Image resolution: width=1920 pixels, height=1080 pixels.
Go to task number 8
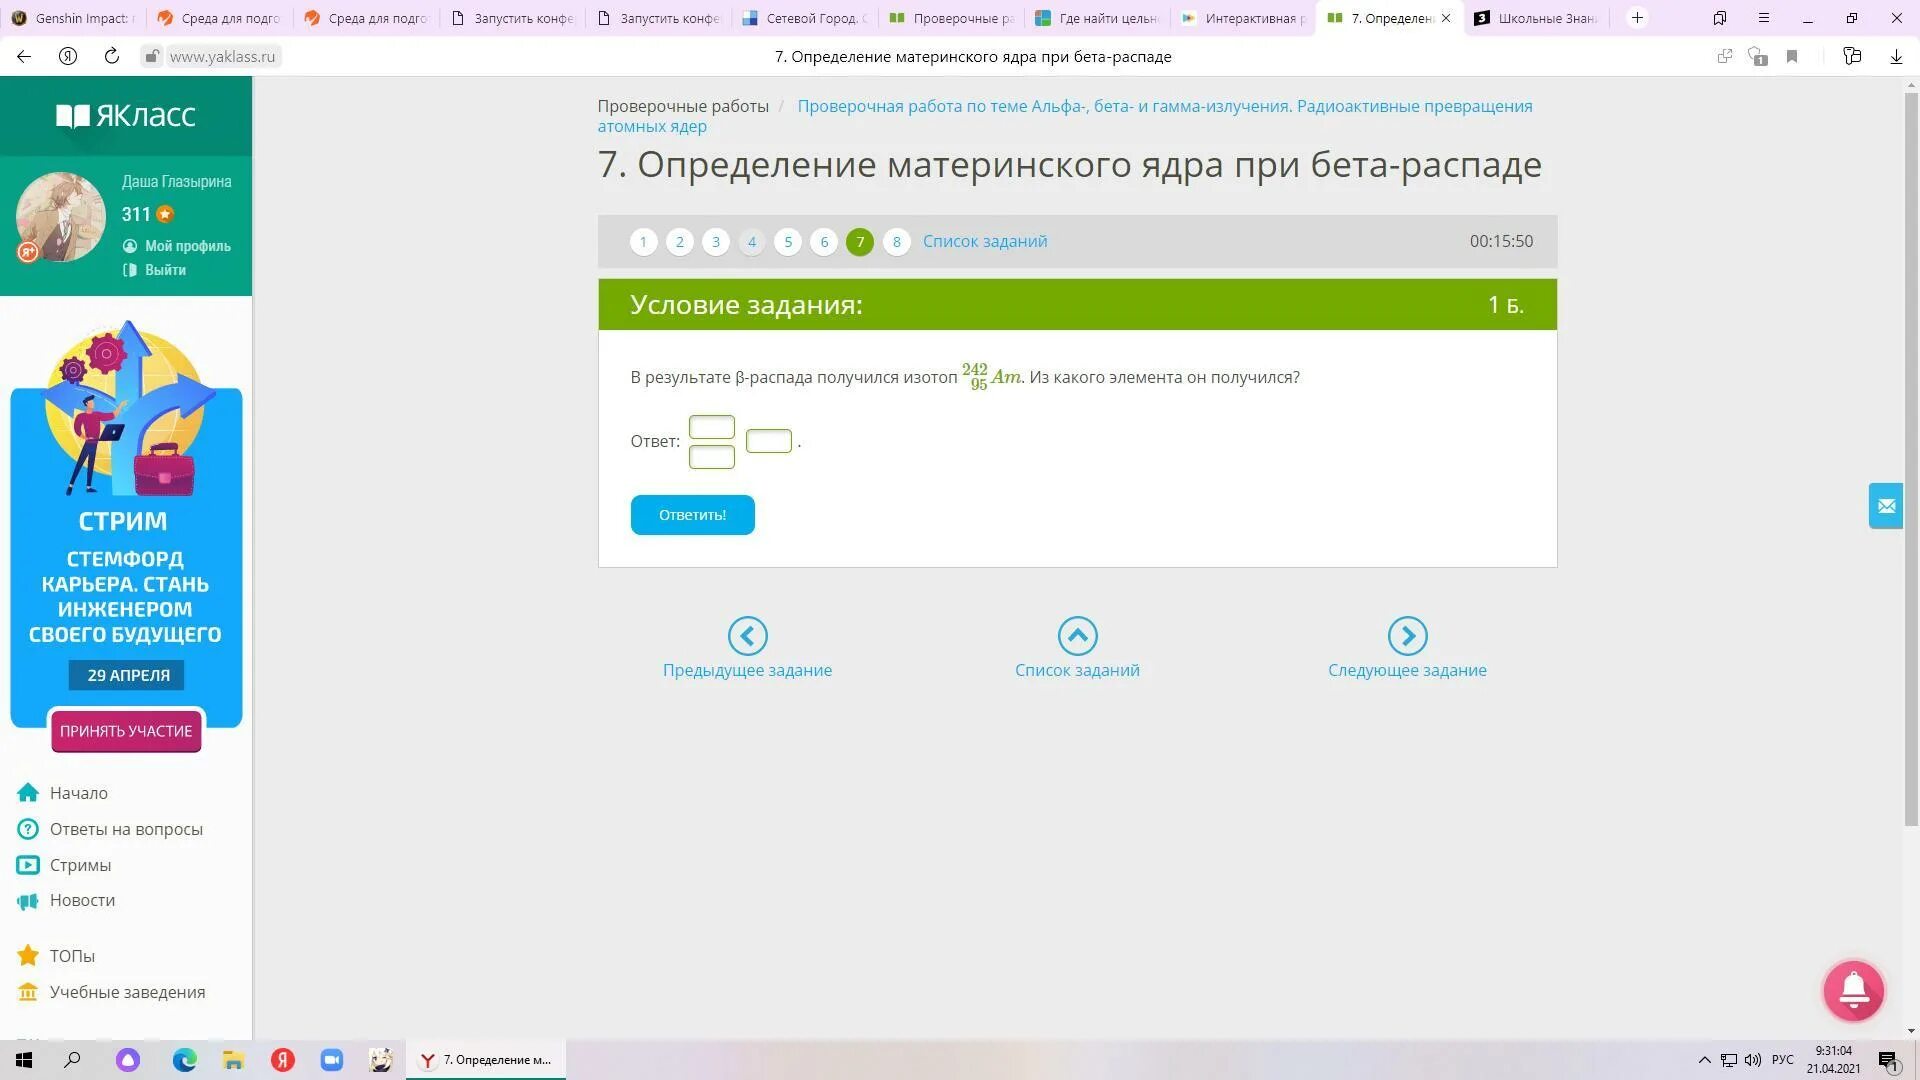tap(896, 242)
